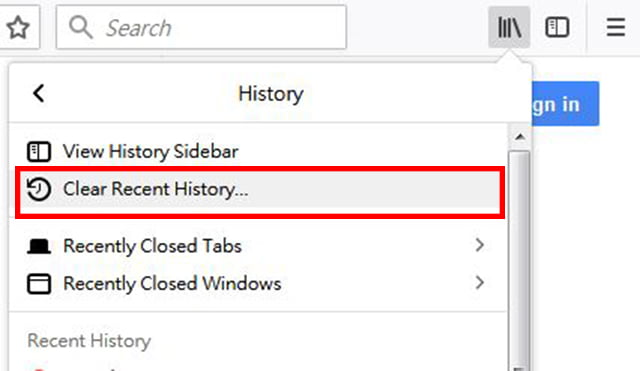The width and height of the screenshot is (640, 371).
Task: Click the magnifier icon in the search box
Action: pyautogui.click(x=80, y=27)
